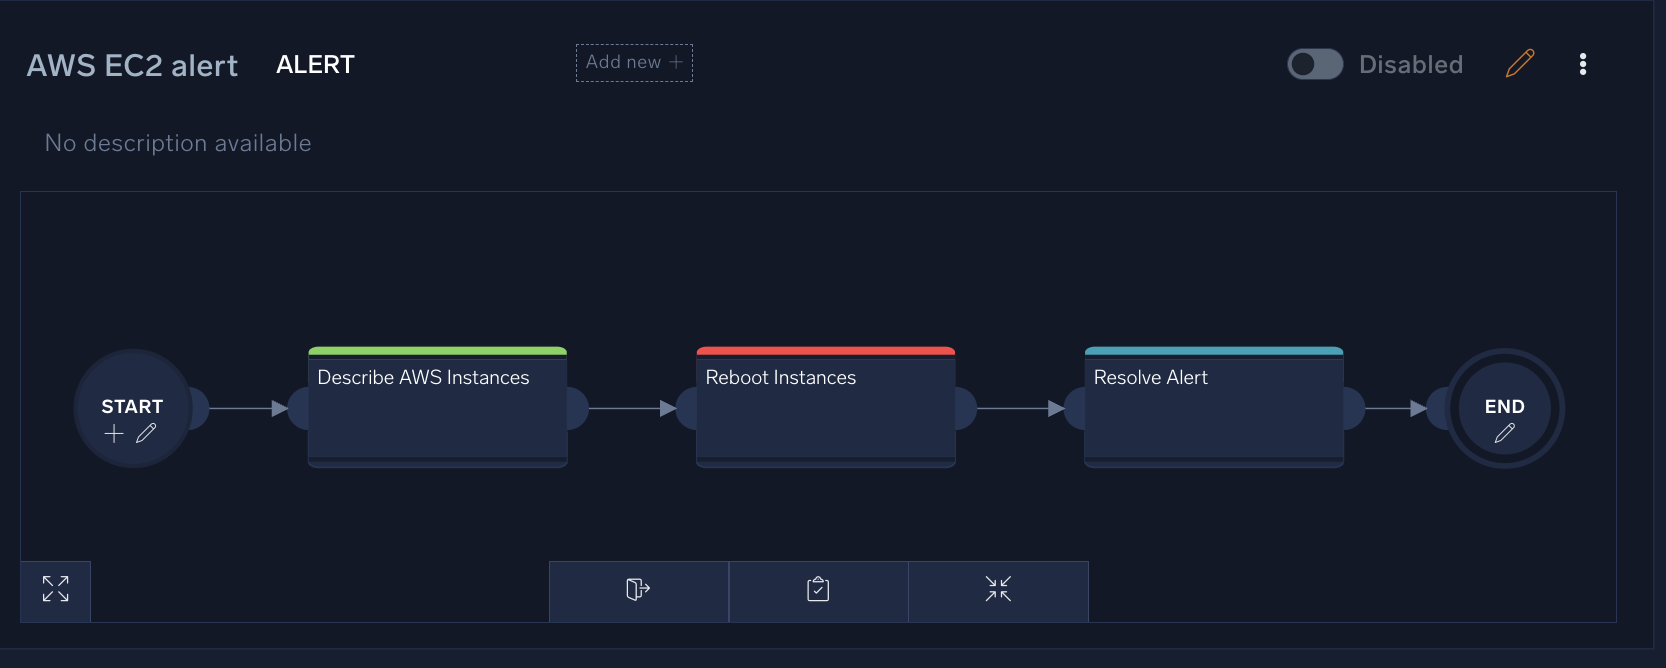Image resolution: width=1666 pixels, height=668 pixels.
Task: Click the output port of Resolve Alert node
Action: (x=1354, y=408)
